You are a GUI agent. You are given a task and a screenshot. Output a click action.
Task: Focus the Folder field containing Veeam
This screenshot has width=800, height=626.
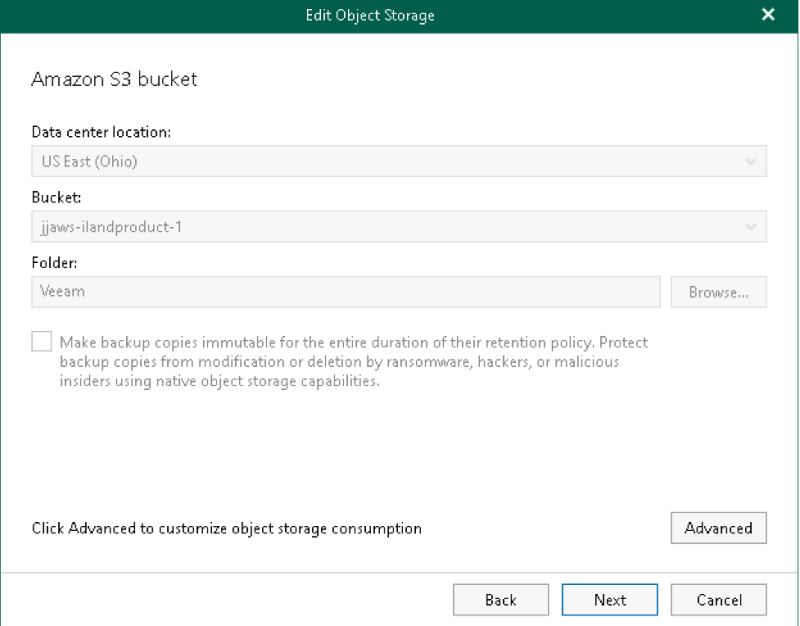345,292
